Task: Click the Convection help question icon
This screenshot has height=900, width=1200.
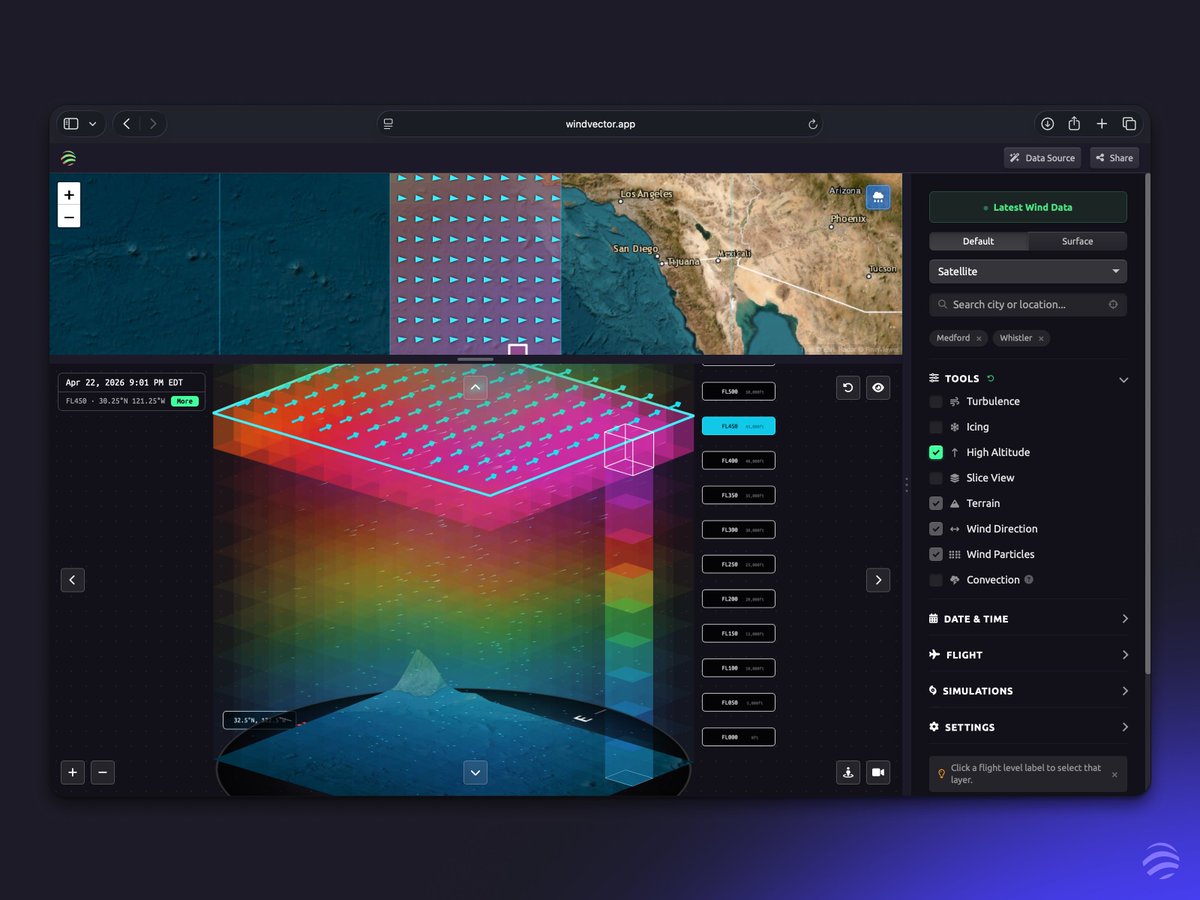Action: (x=1029, y=580)
